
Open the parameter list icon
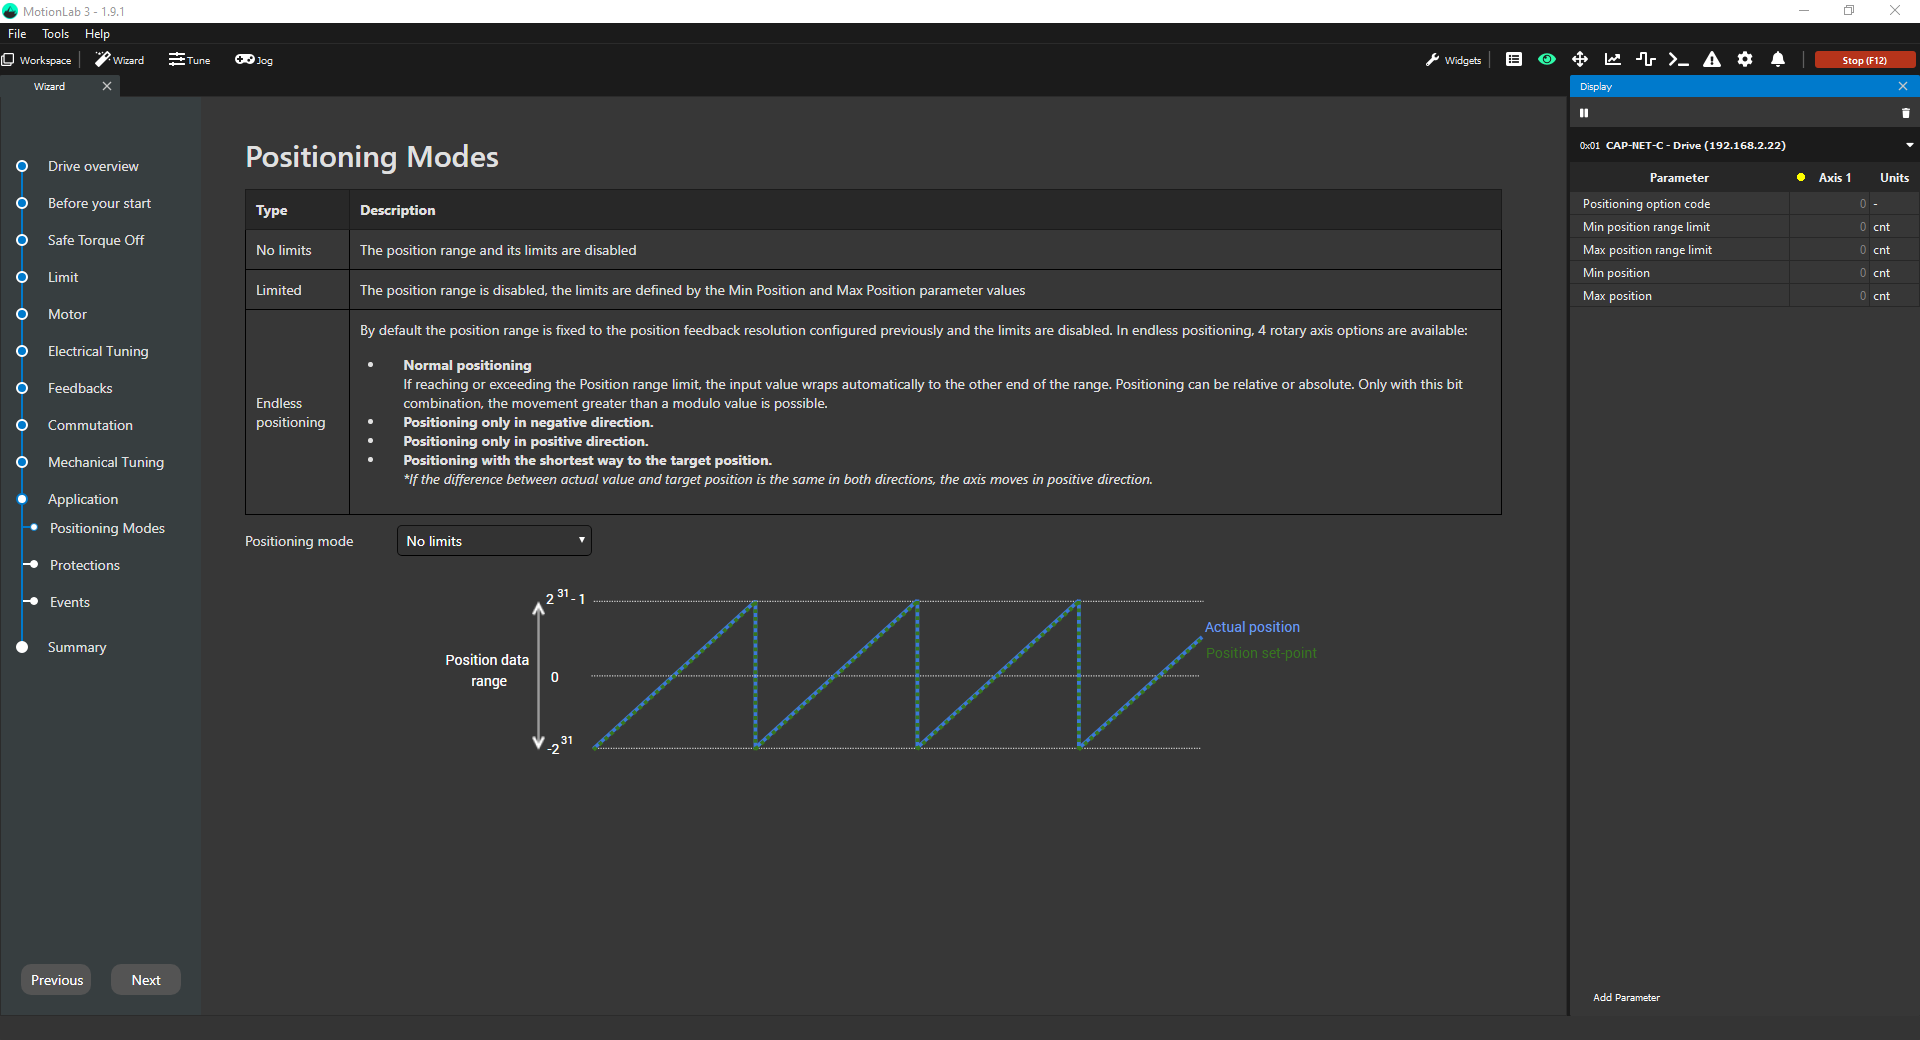tap(1514, 60)
